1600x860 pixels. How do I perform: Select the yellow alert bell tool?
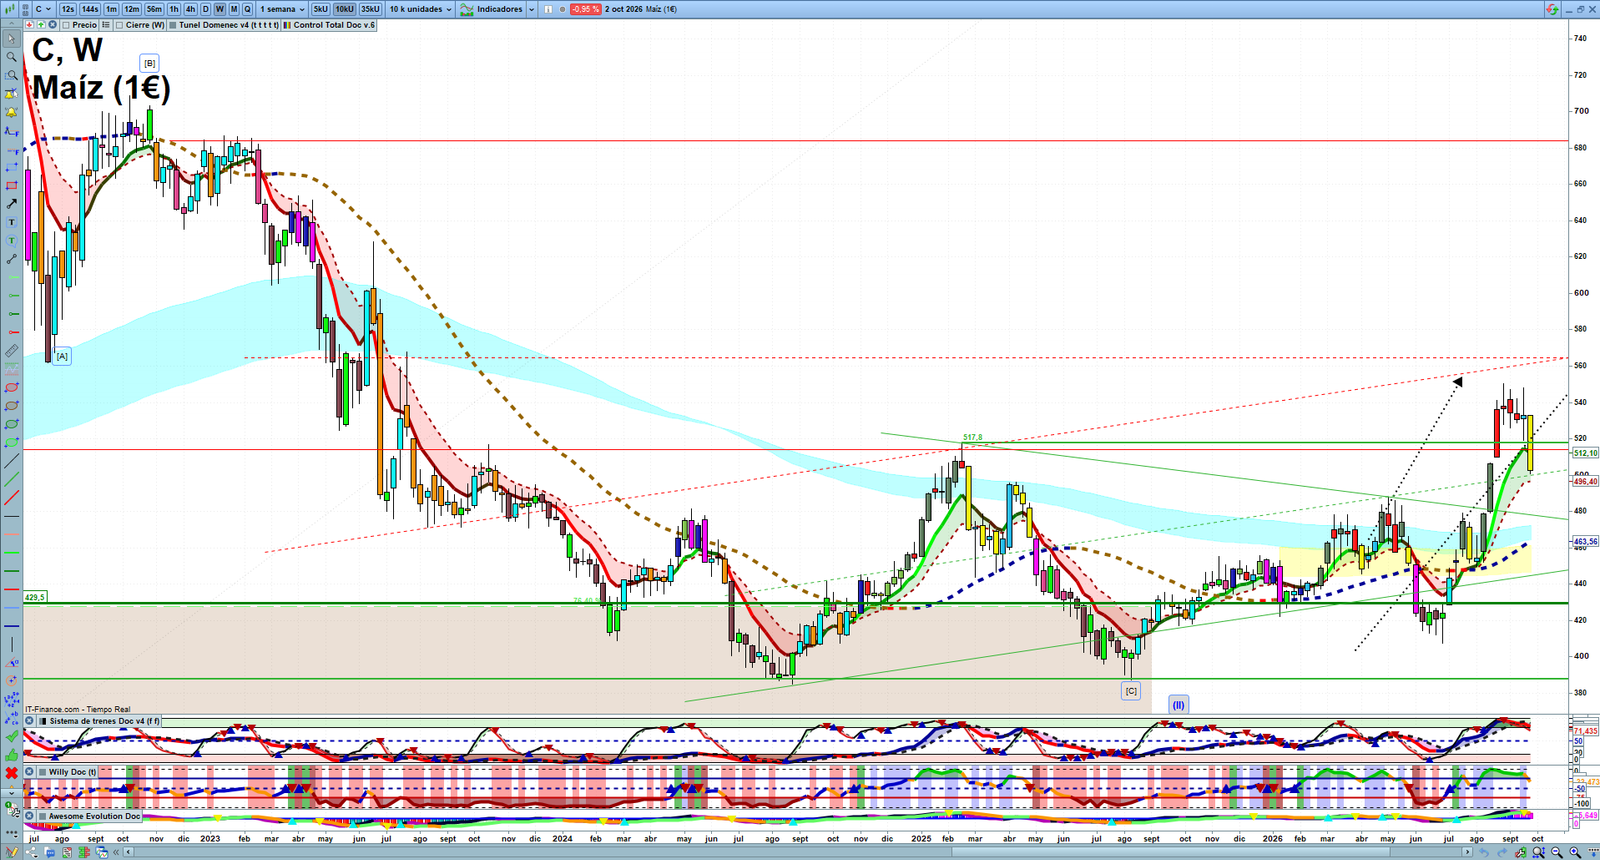tap(12, 112)
